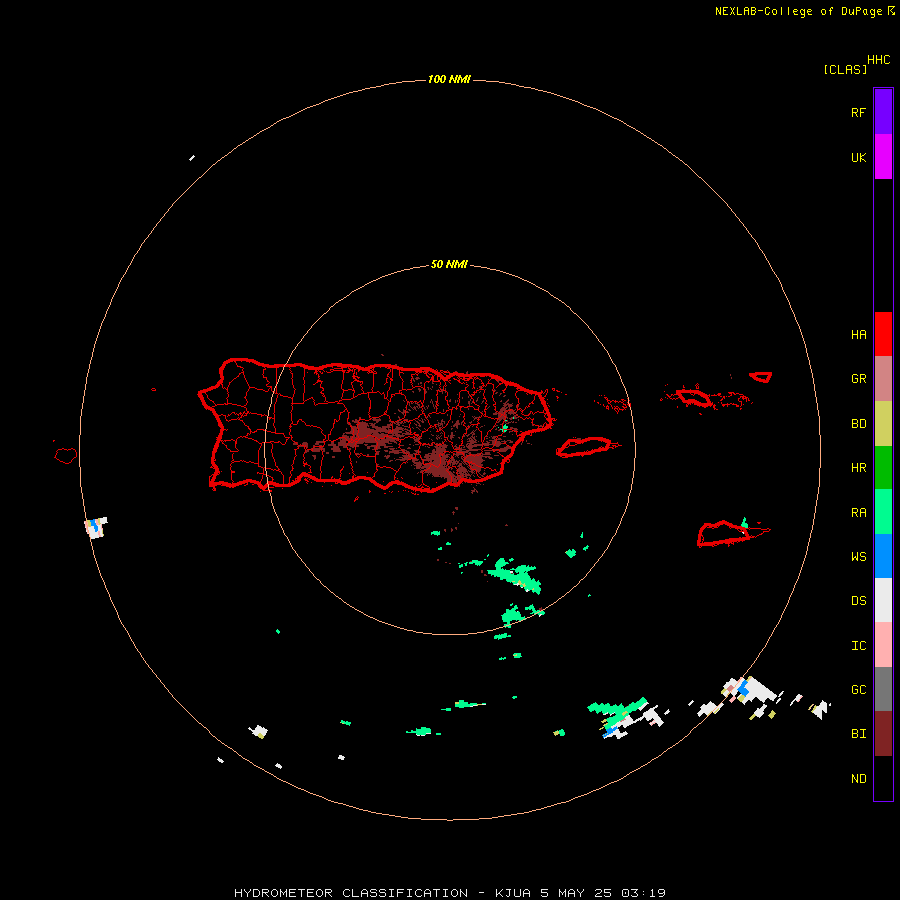This screenshot has height=900, width=900.
Task: Click the HA red legend swatch
Action: (x=883, y=334)
